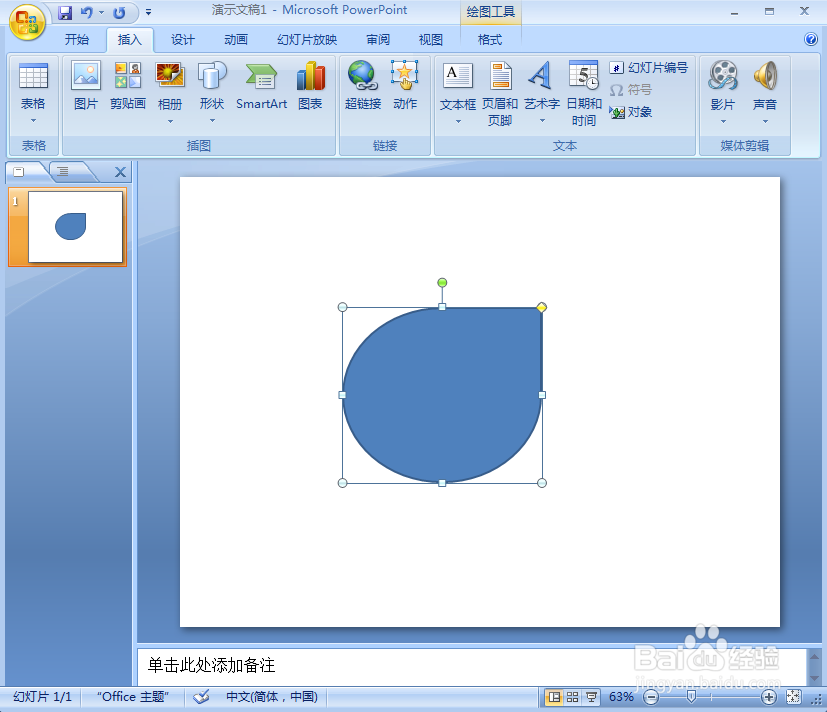Expand the WordArt (艺术字) dropdown arrow
Screen dimensions: 827x712
542,122
